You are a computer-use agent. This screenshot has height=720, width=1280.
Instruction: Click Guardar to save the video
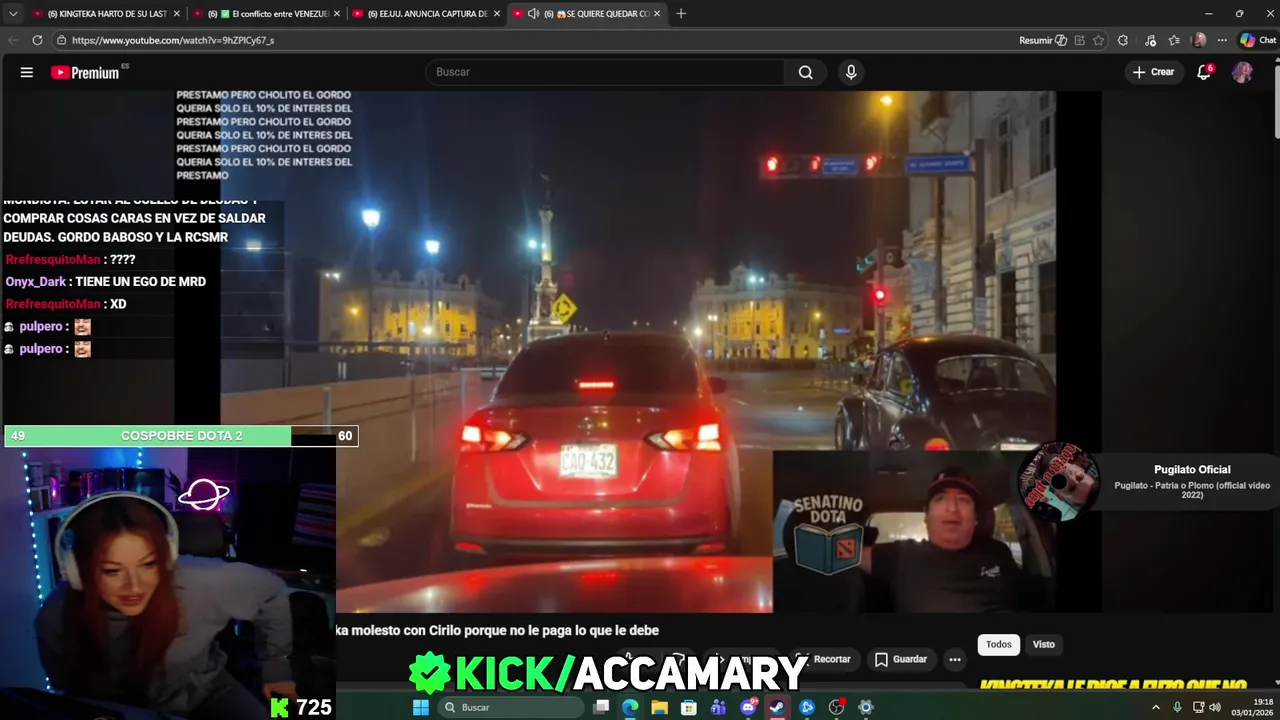pos(900,659)
